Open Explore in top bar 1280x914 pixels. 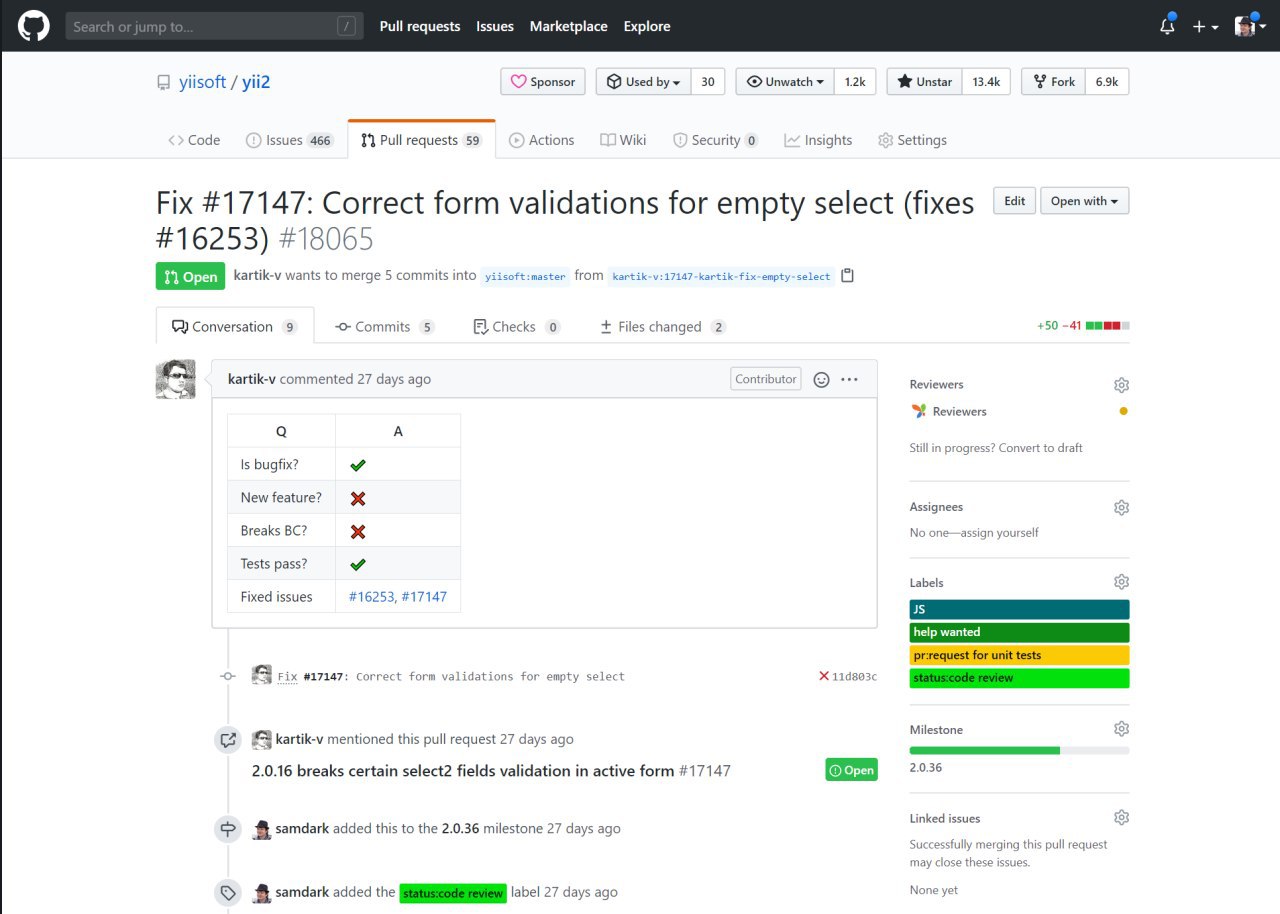pos(647,26)
